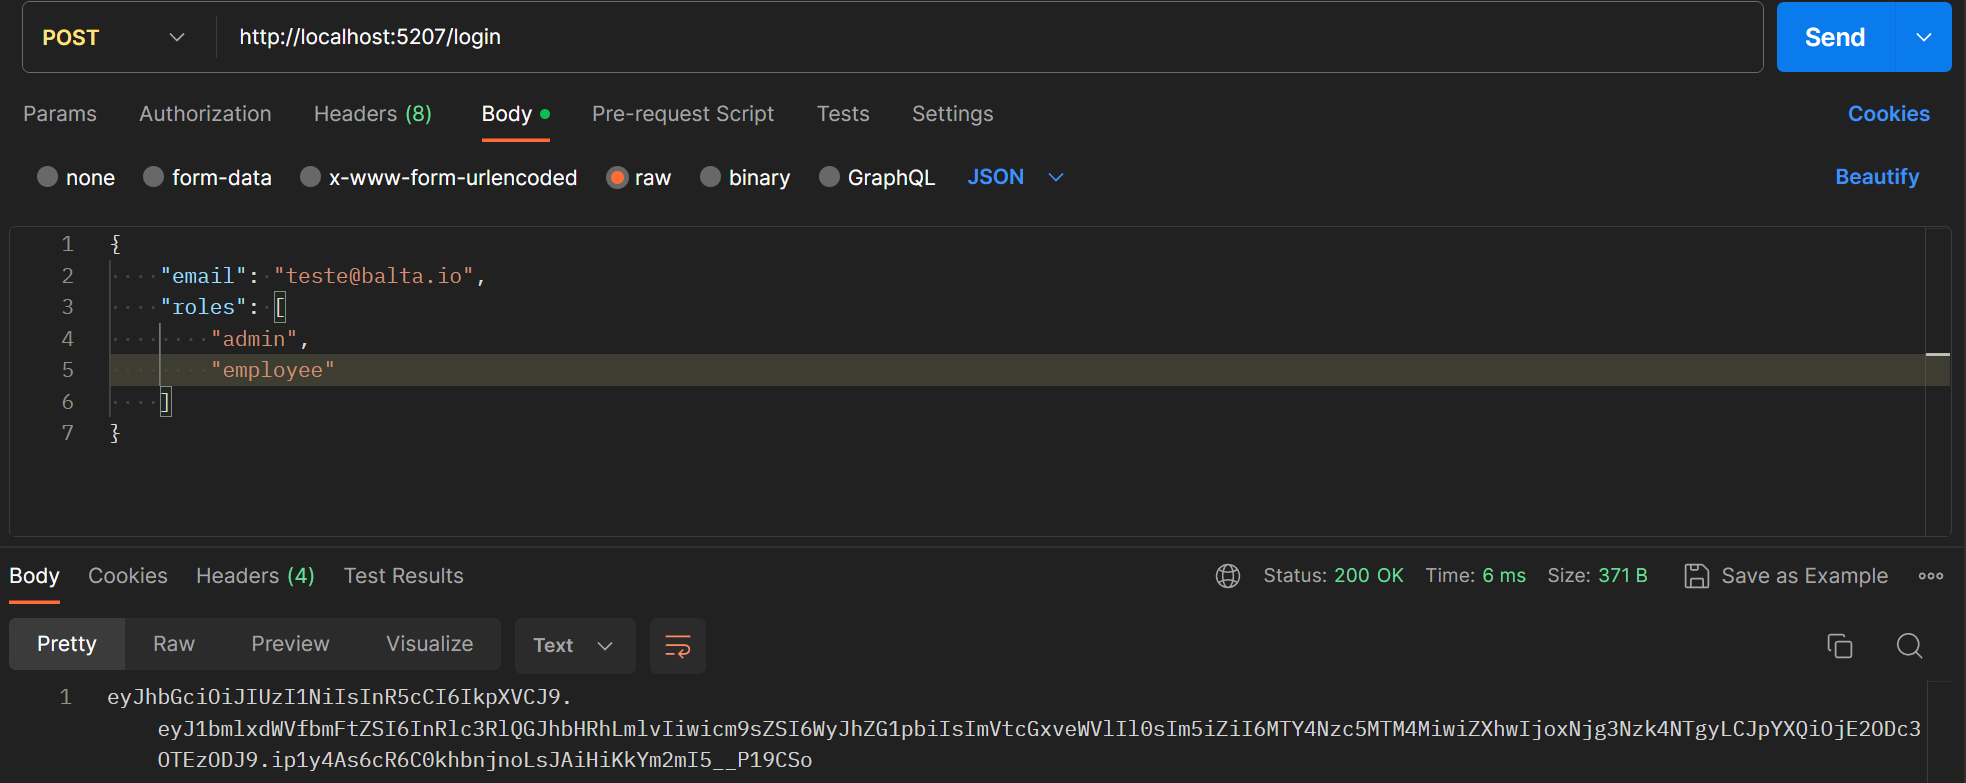Click the "admin" role line in the editor
The height and width of the screenshot is (783, 1966).
254,339
